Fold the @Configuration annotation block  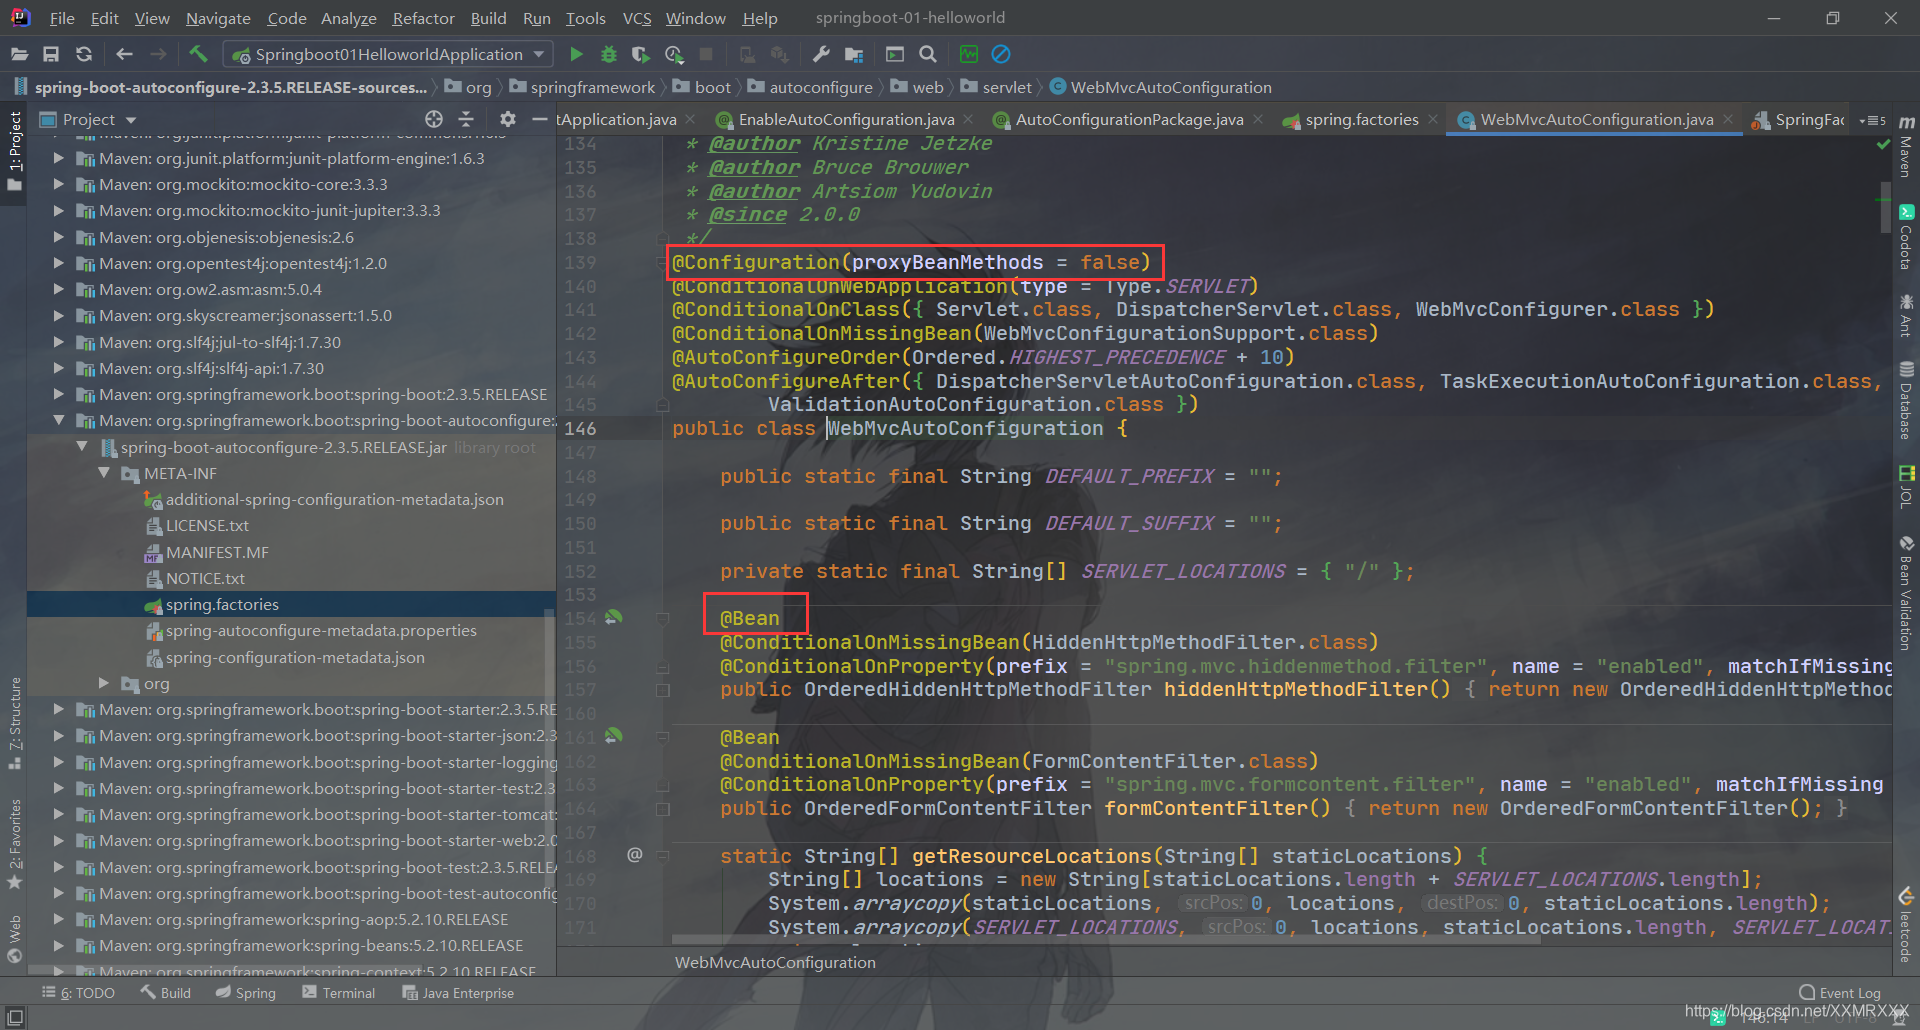point(662,262)
